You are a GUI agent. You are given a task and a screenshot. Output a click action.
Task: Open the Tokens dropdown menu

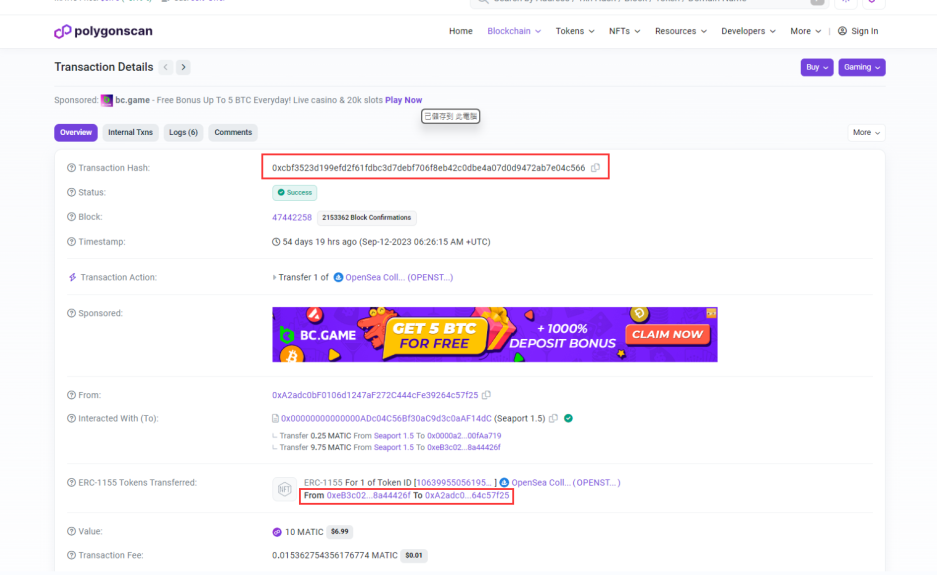coord(575,31)
